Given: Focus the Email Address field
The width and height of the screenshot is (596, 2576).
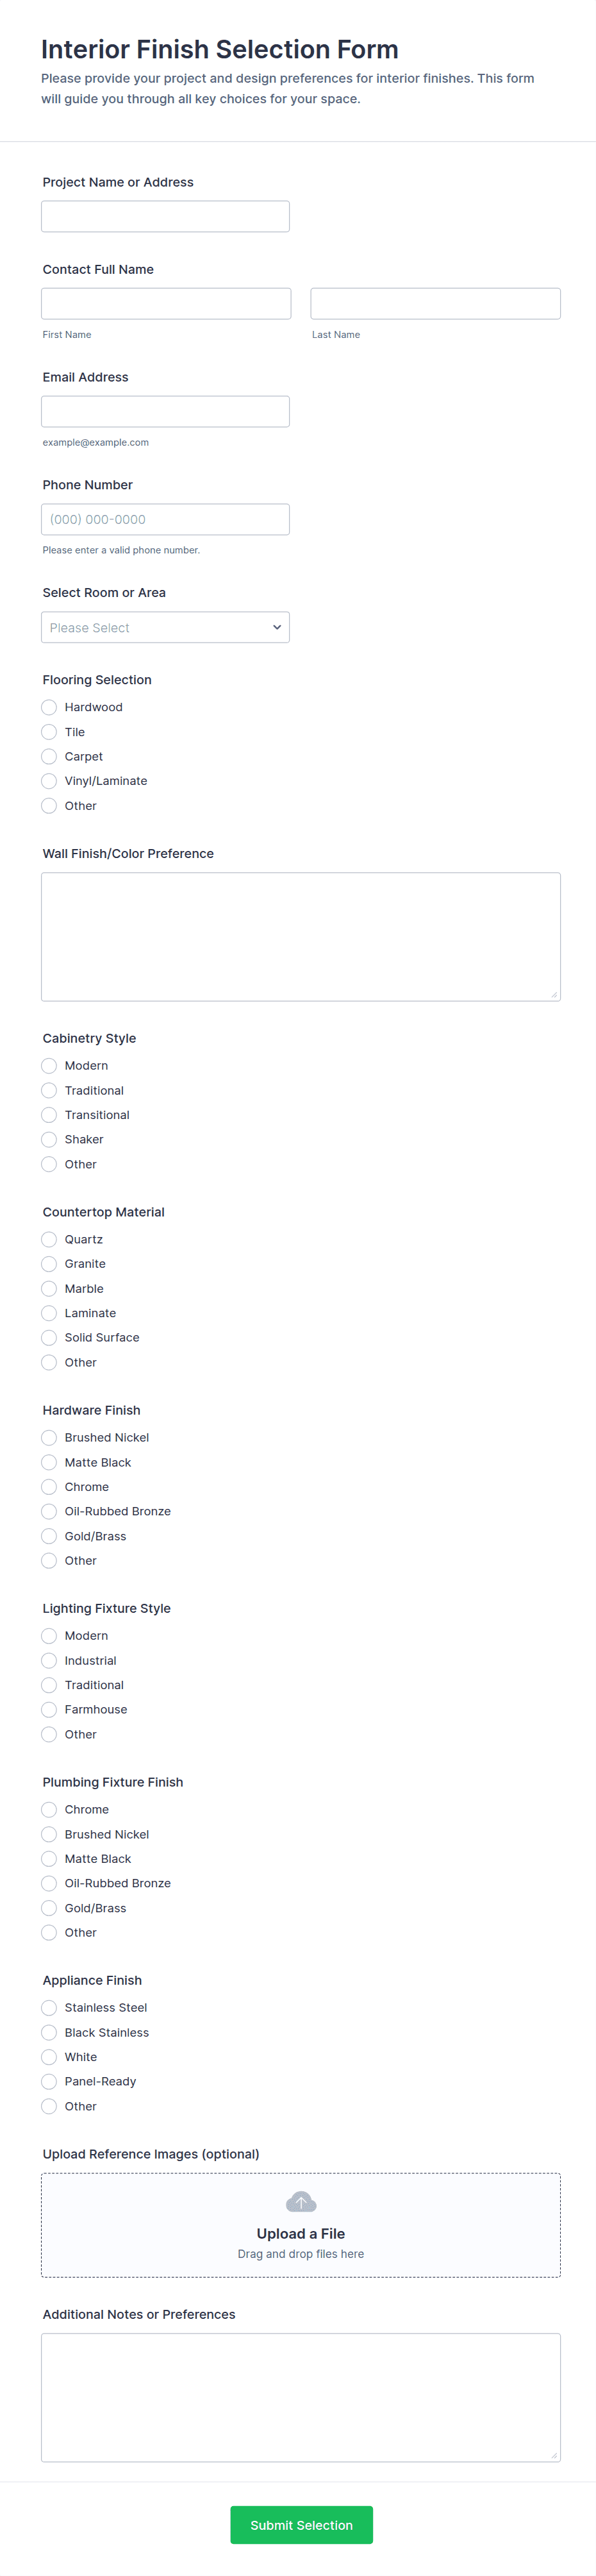Looking at the screenshot, I should pyautogui.click(x=165, y=411).
